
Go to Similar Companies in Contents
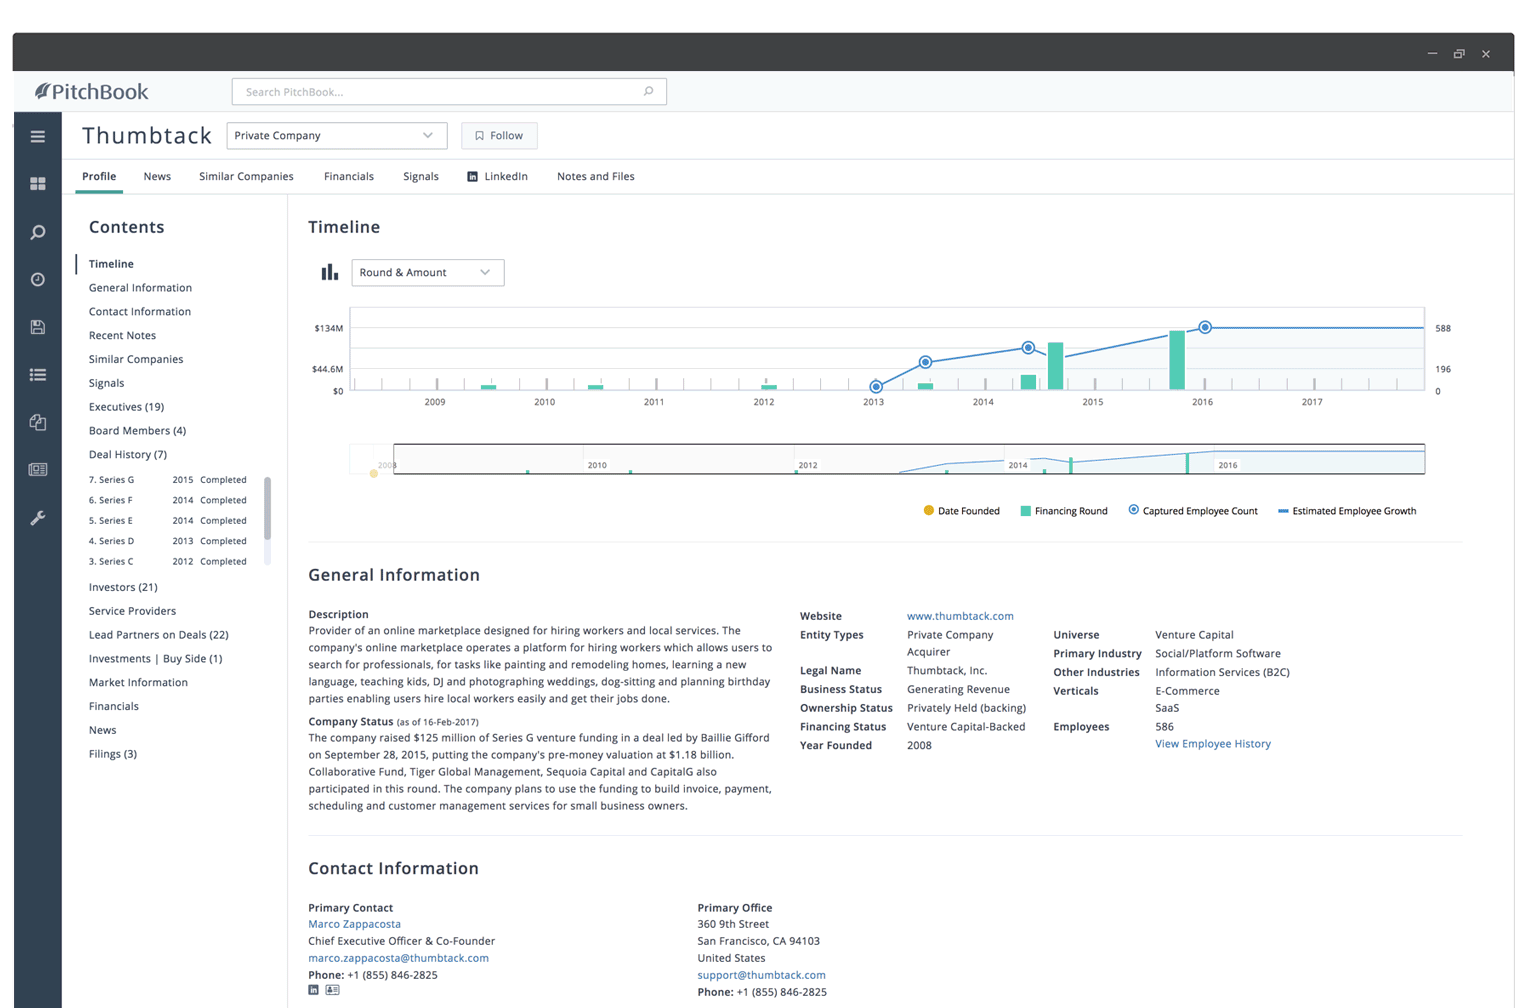(136, 359)
